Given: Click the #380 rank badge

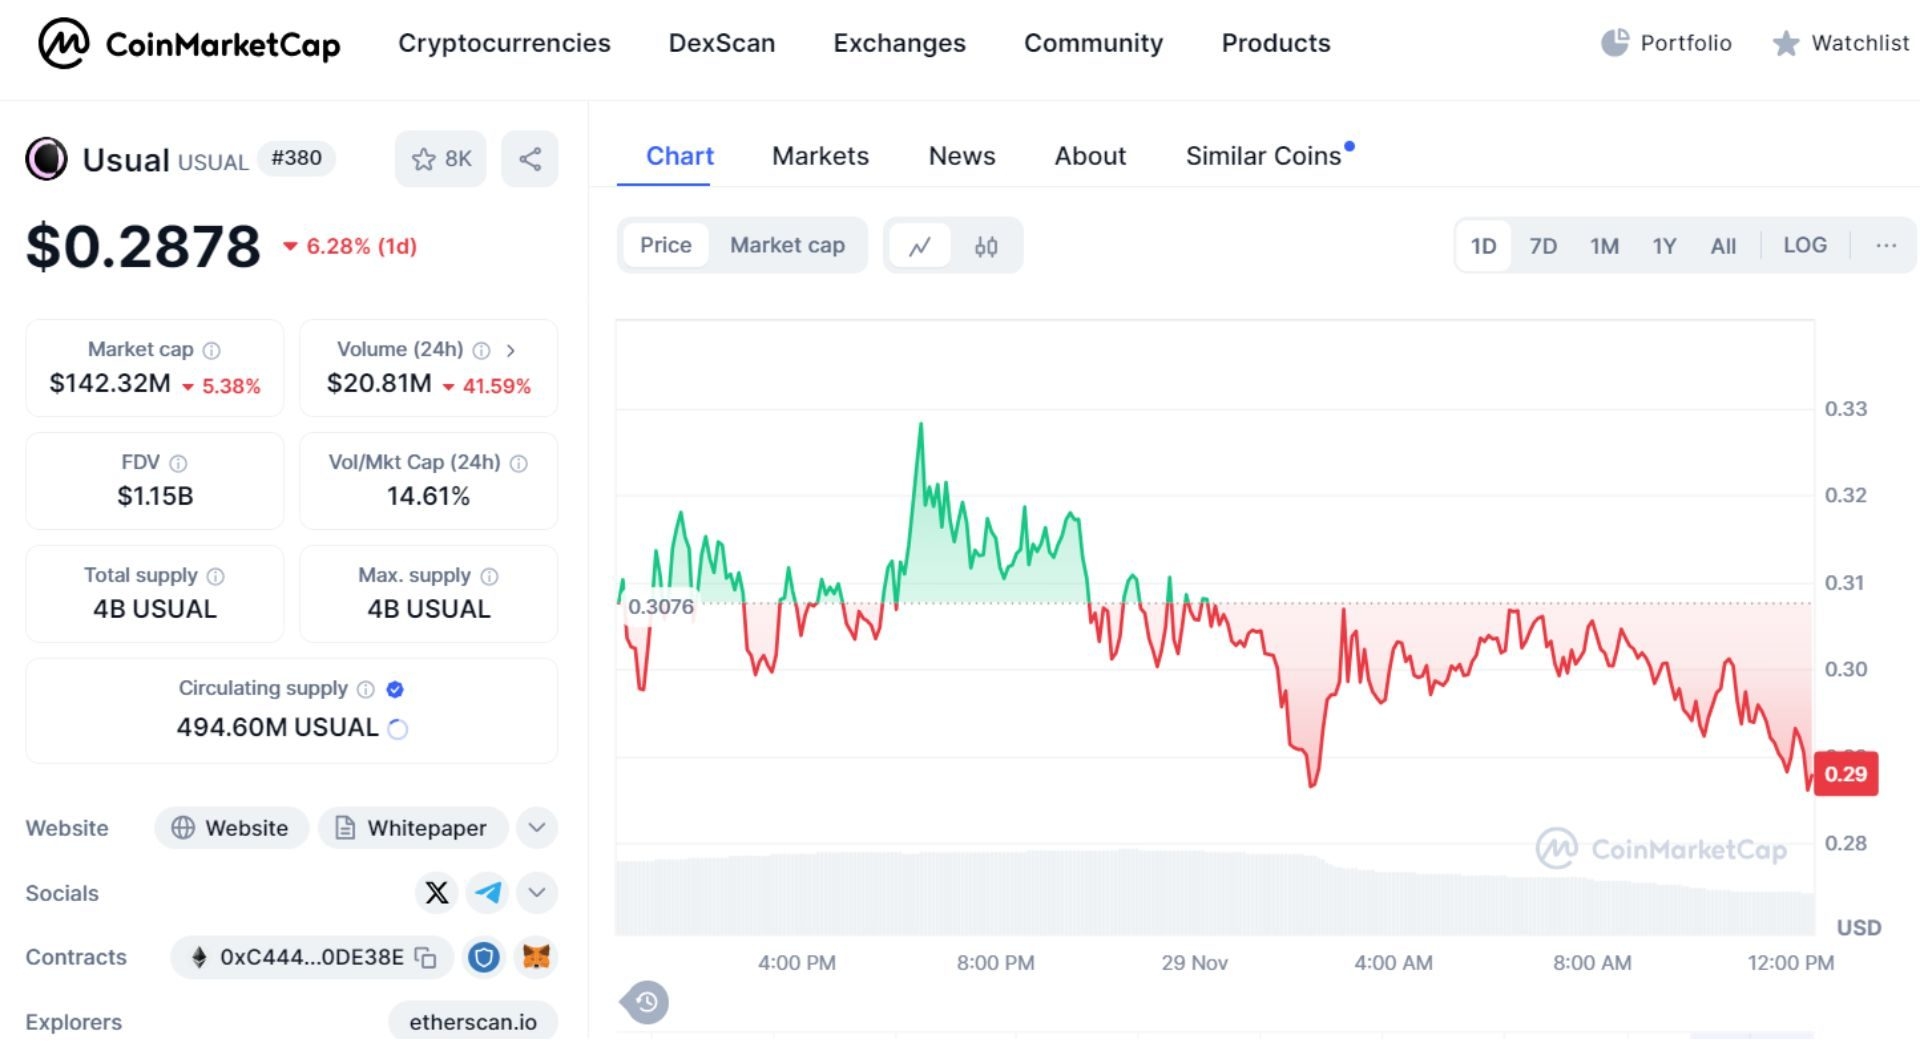Looking at the screenshot, I should pyautogui.click(x=296, y=158).
